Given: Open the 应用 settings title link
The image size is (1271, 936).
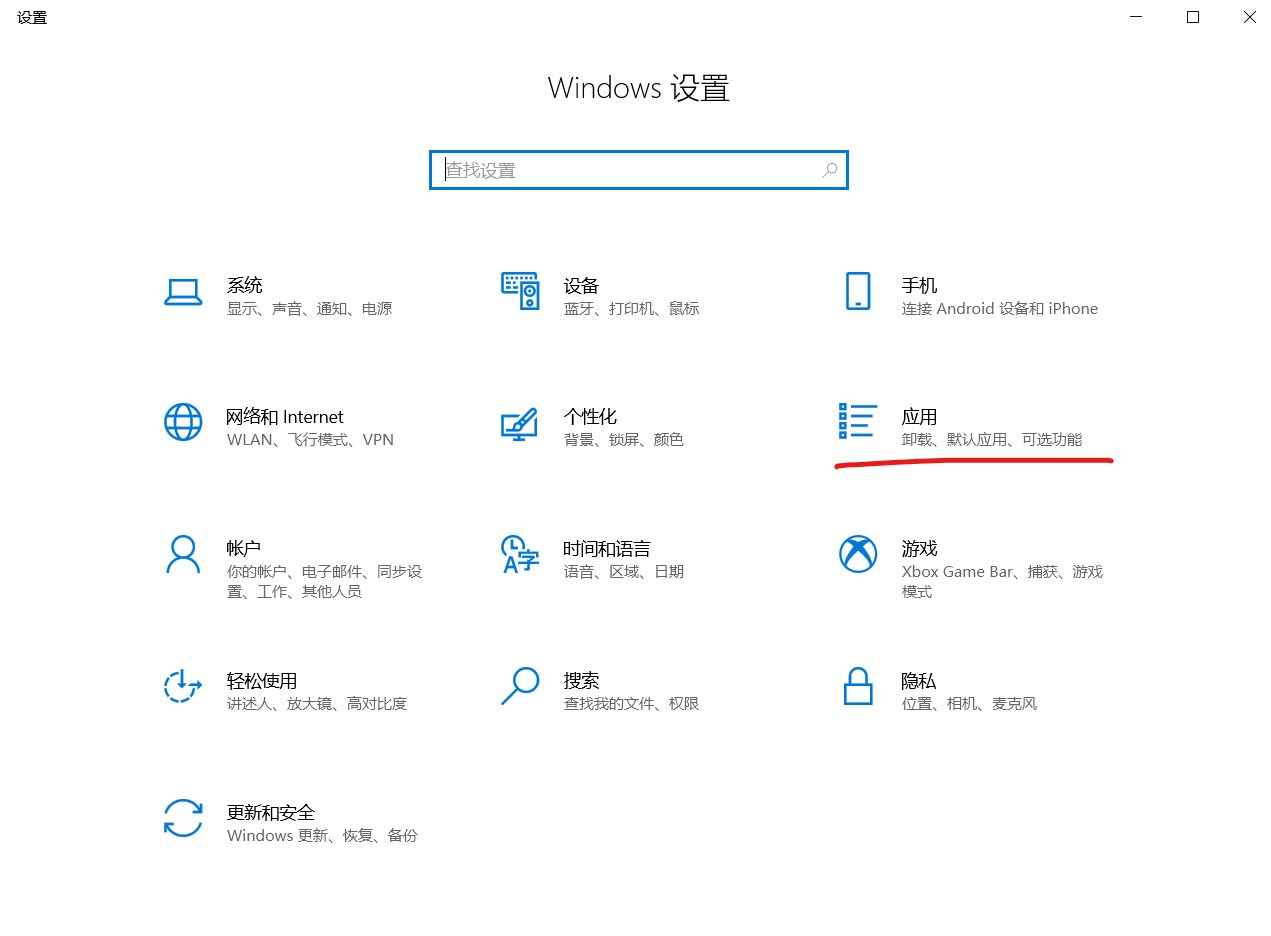Looking at the screenshot, I should point(919,416).
